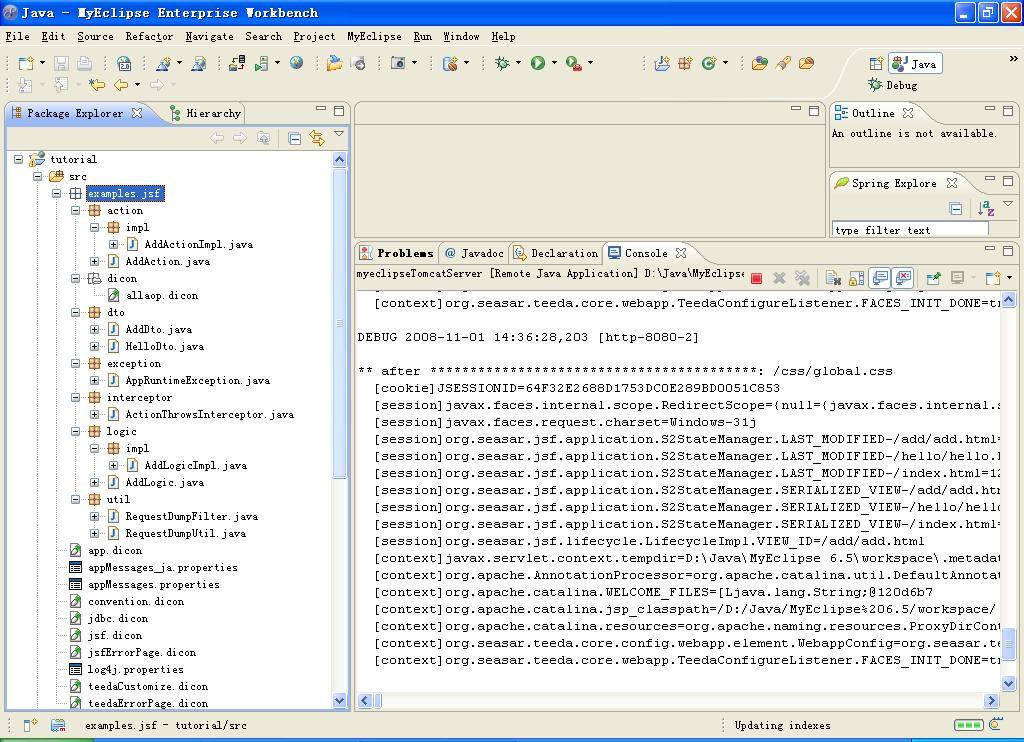The image size is (1024, 742).
Task: Open the Debug button dropdown arrow
Action: coord(519,63)
